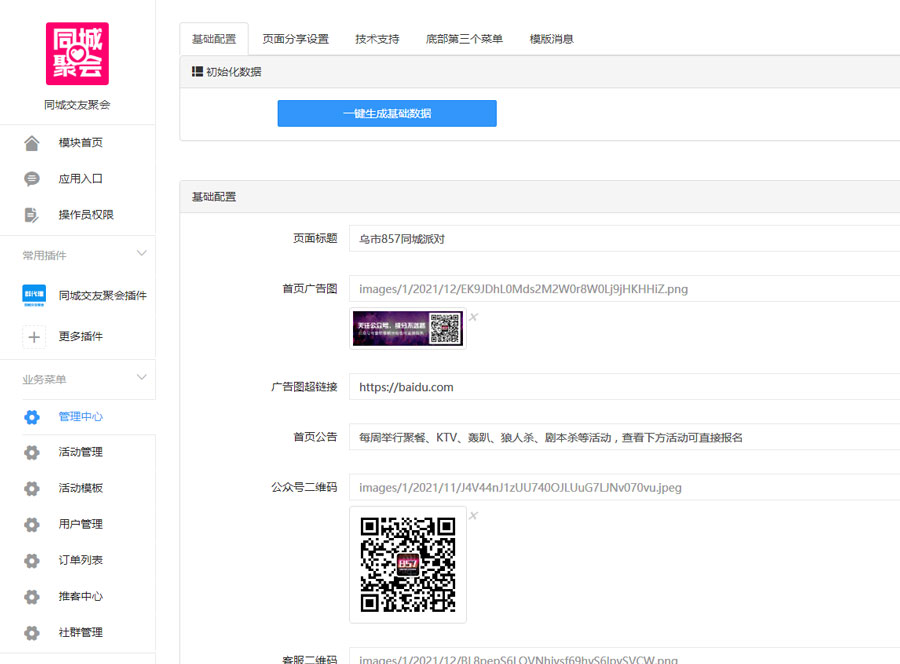Click the list icon next to 初始化数据

click(x=197, y=71)
